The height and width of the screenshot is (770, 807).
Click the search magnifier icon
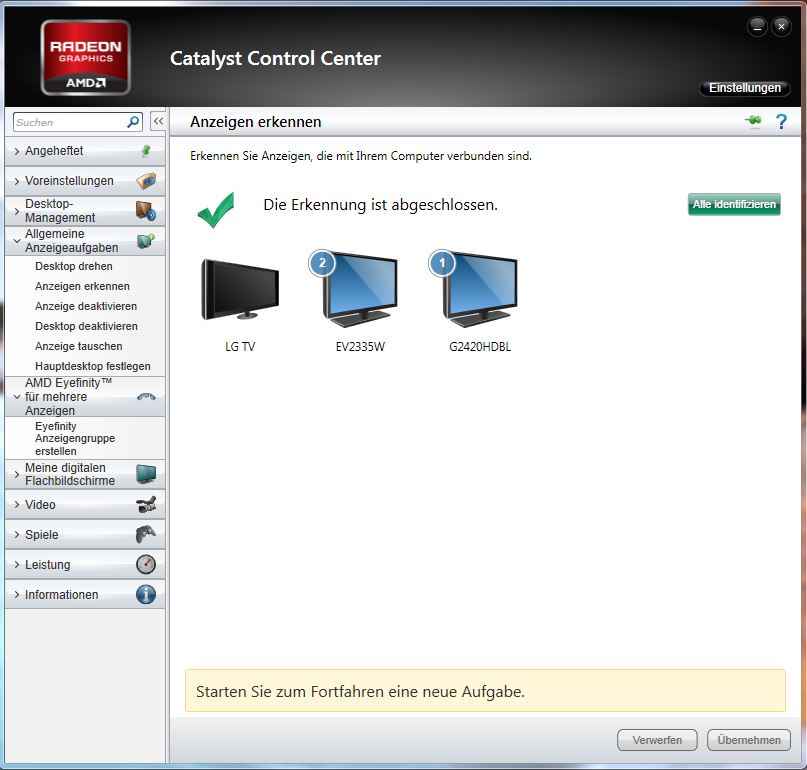(133, 122)
